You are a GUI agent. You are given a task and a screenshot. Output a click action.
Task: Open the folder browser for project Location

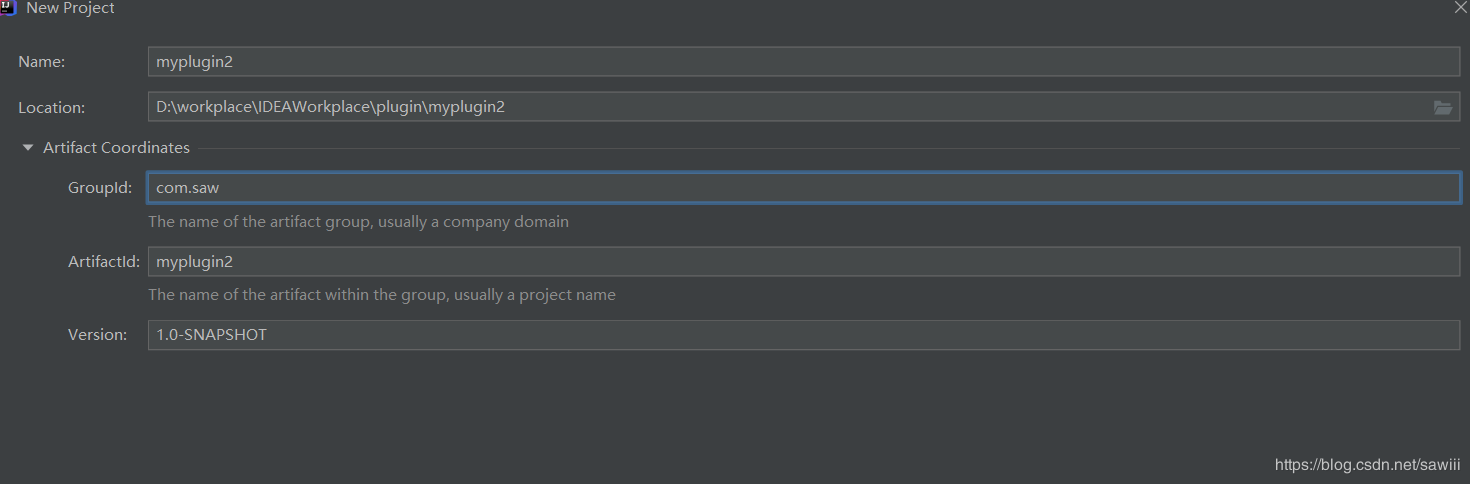(1442, 107)
